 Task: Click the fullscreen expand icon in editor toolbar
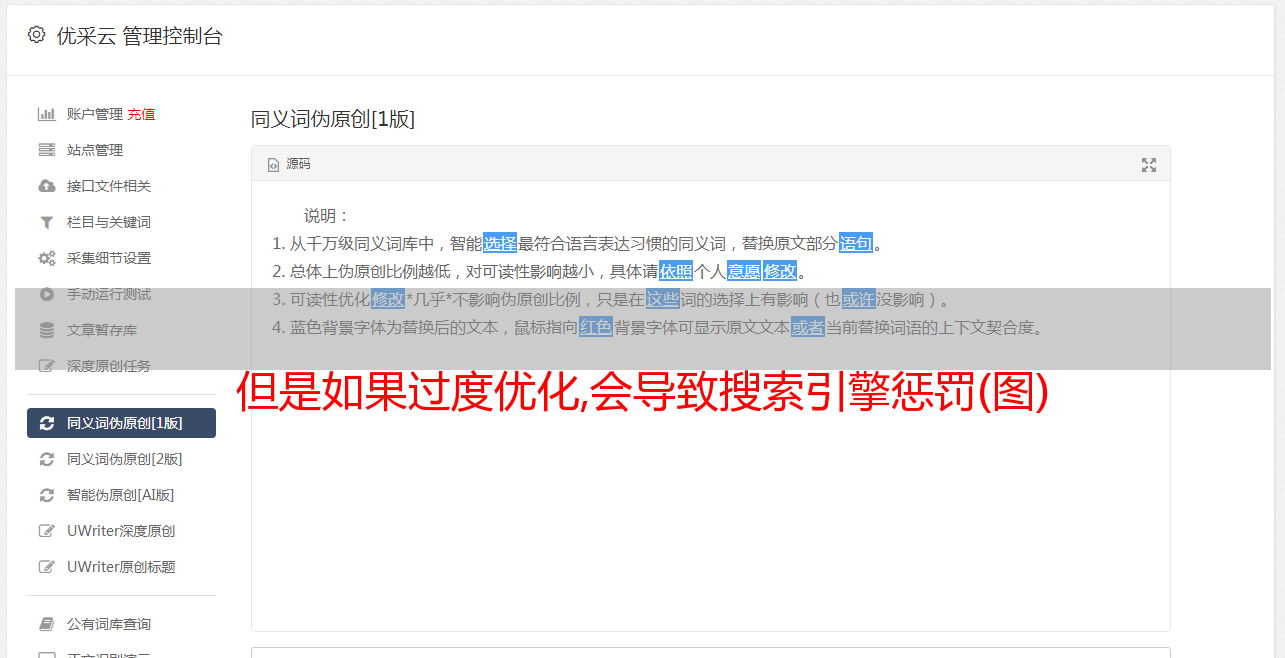pos(1149,165)
